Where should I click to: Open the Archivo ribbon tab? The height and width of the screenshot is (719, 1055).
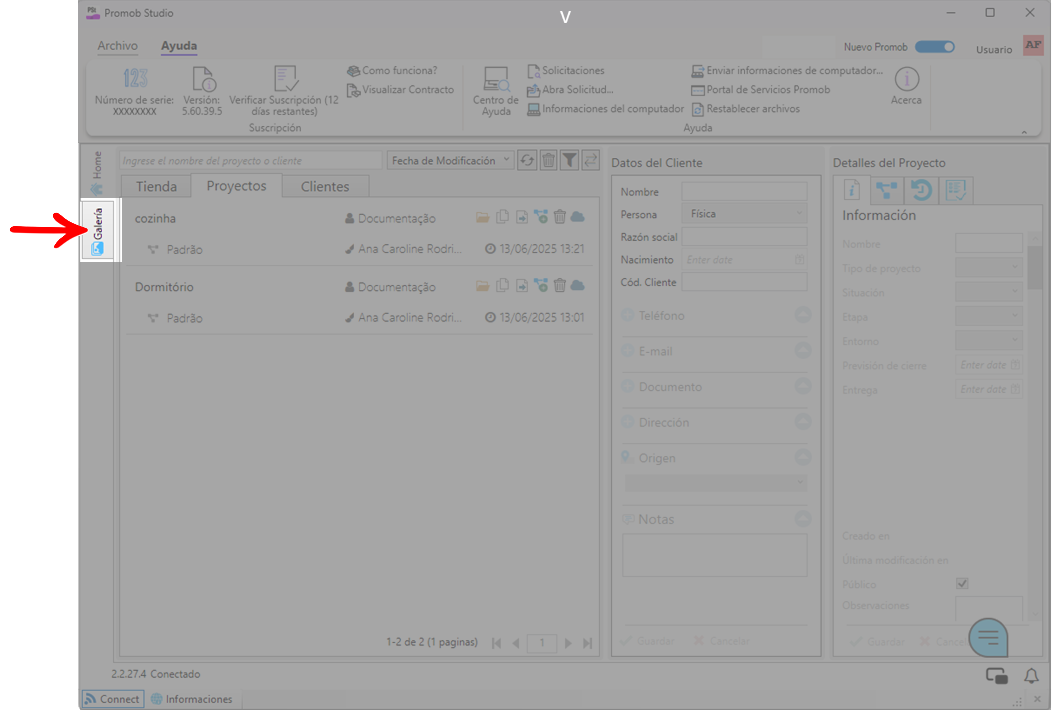pos(117,46)
